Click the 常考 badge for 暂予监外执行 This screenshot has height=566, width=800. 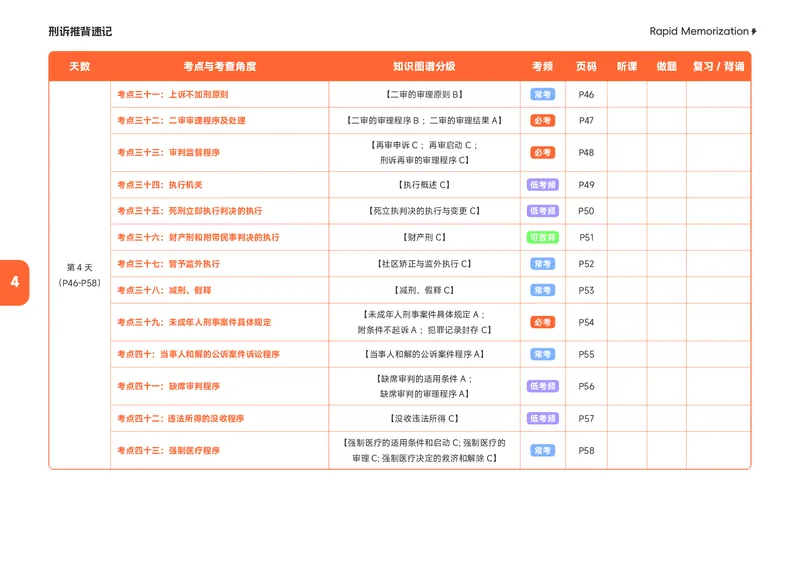coord(542,264)
